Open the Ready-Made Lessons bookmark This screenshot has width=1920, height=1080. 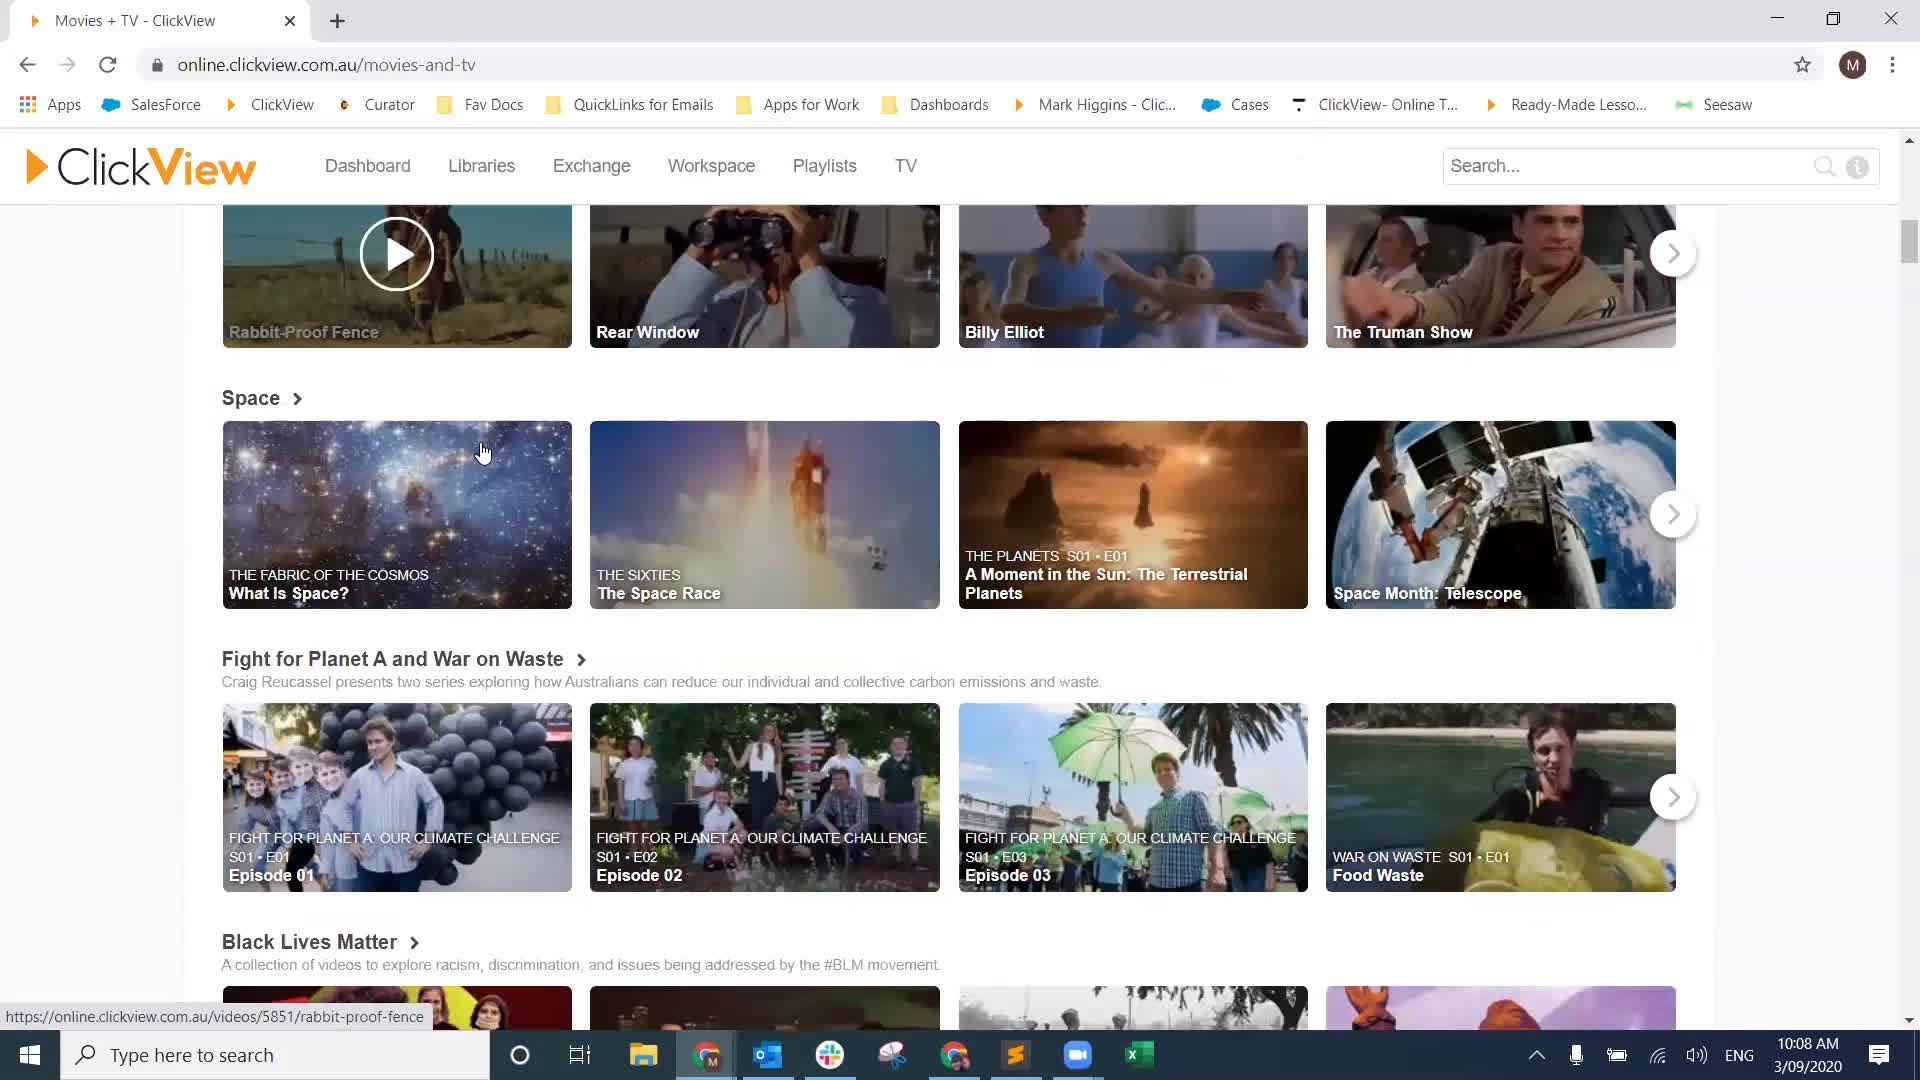pos(1565,105)
